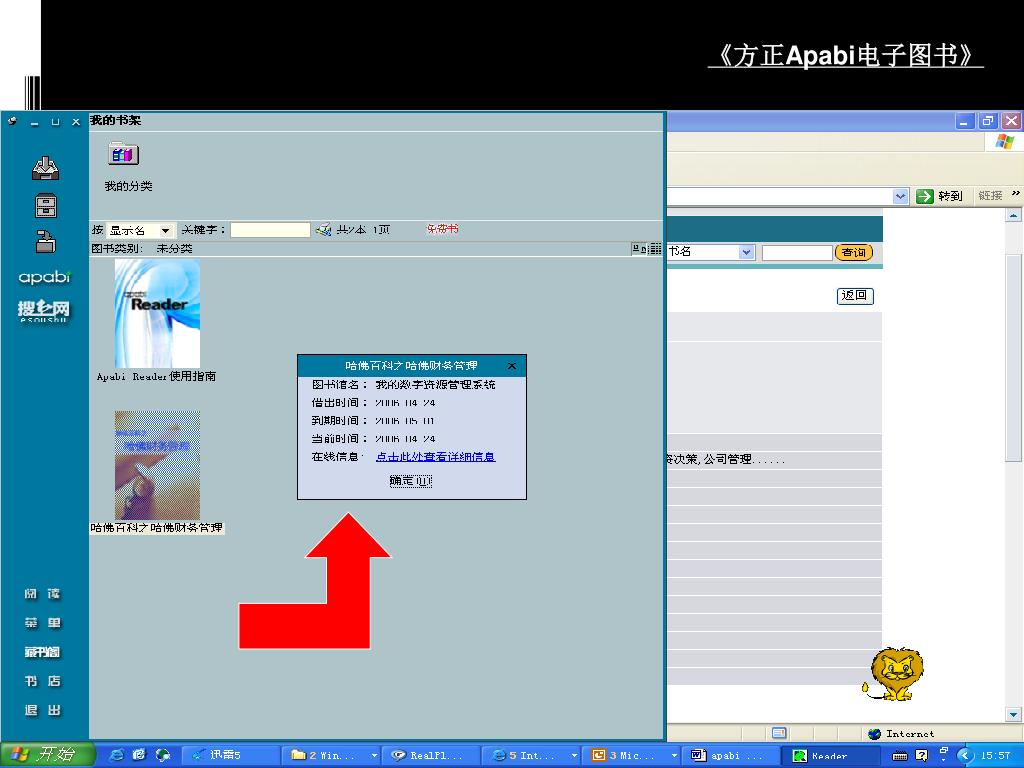Expand hidden tray icons arrow

point(965,756)
